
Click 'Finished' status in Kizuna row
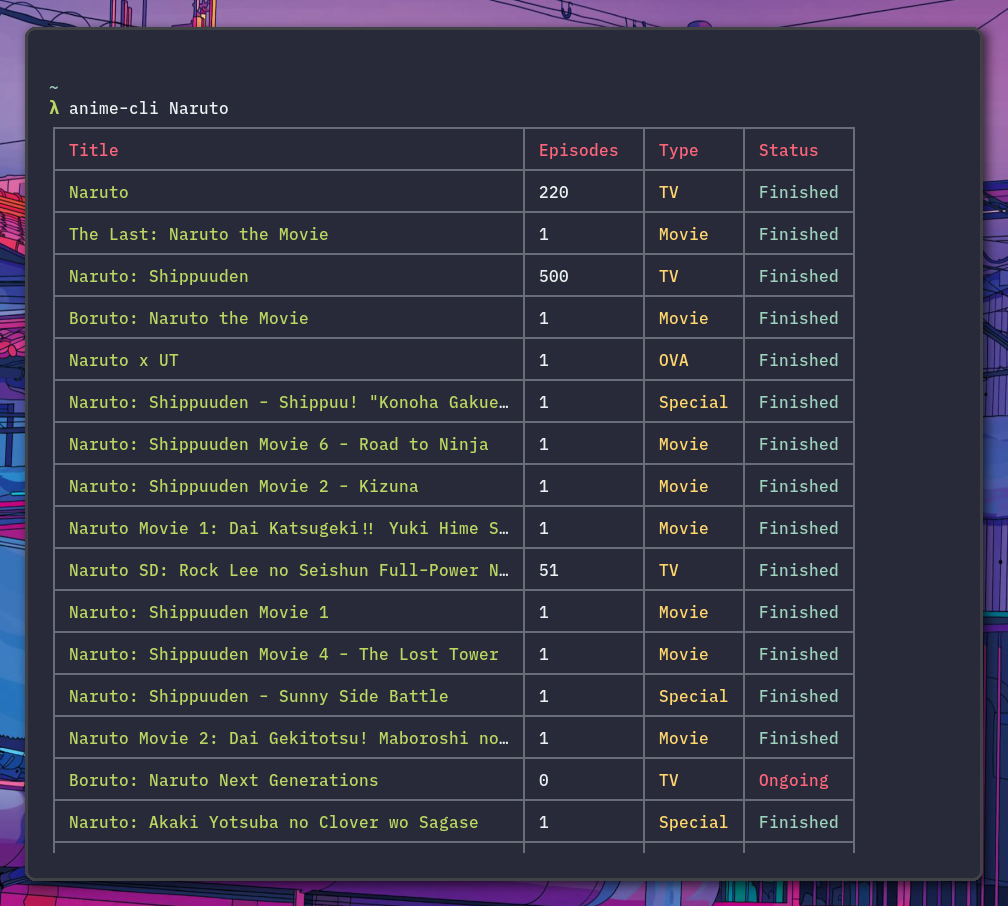[798, 486]
